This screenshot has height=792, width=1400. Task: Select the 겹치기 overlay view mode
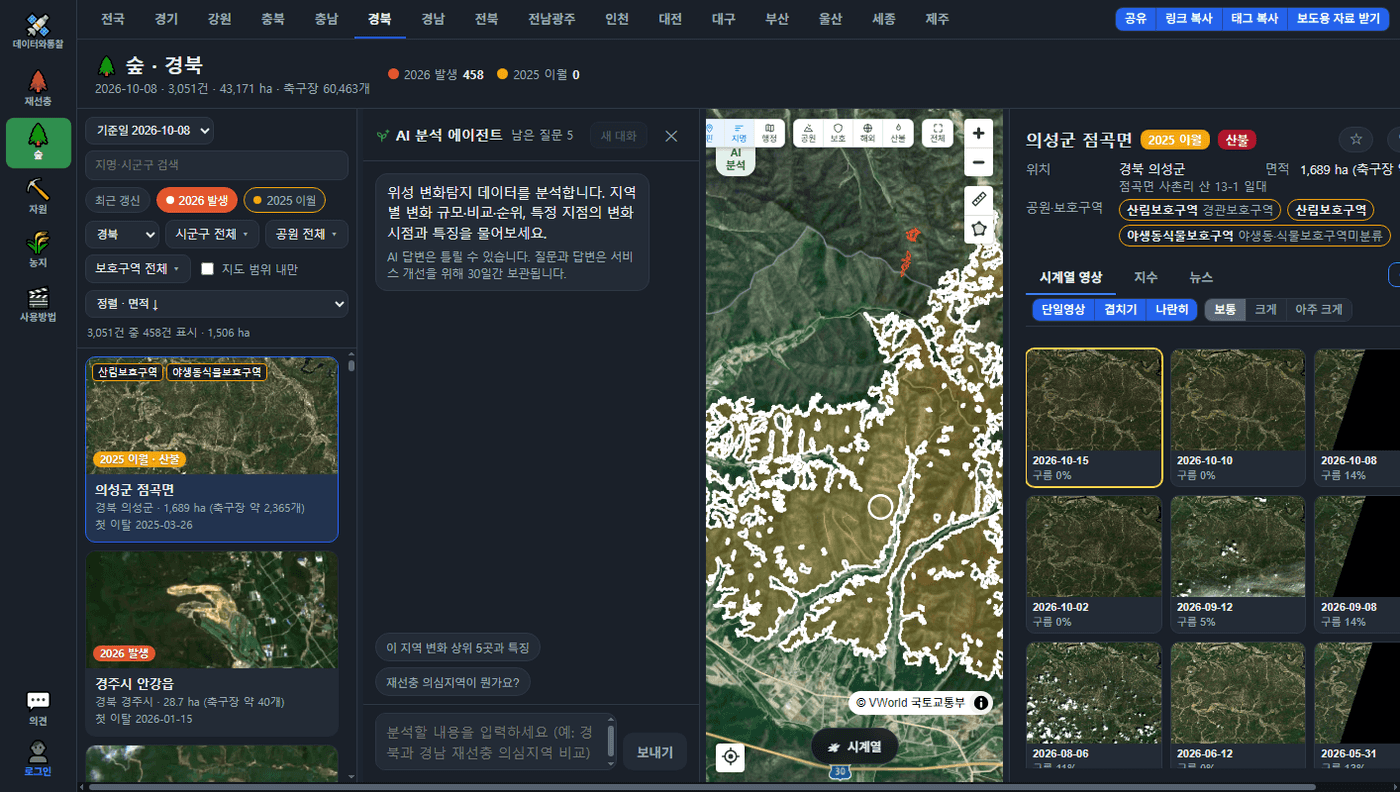pos(1120,310)
